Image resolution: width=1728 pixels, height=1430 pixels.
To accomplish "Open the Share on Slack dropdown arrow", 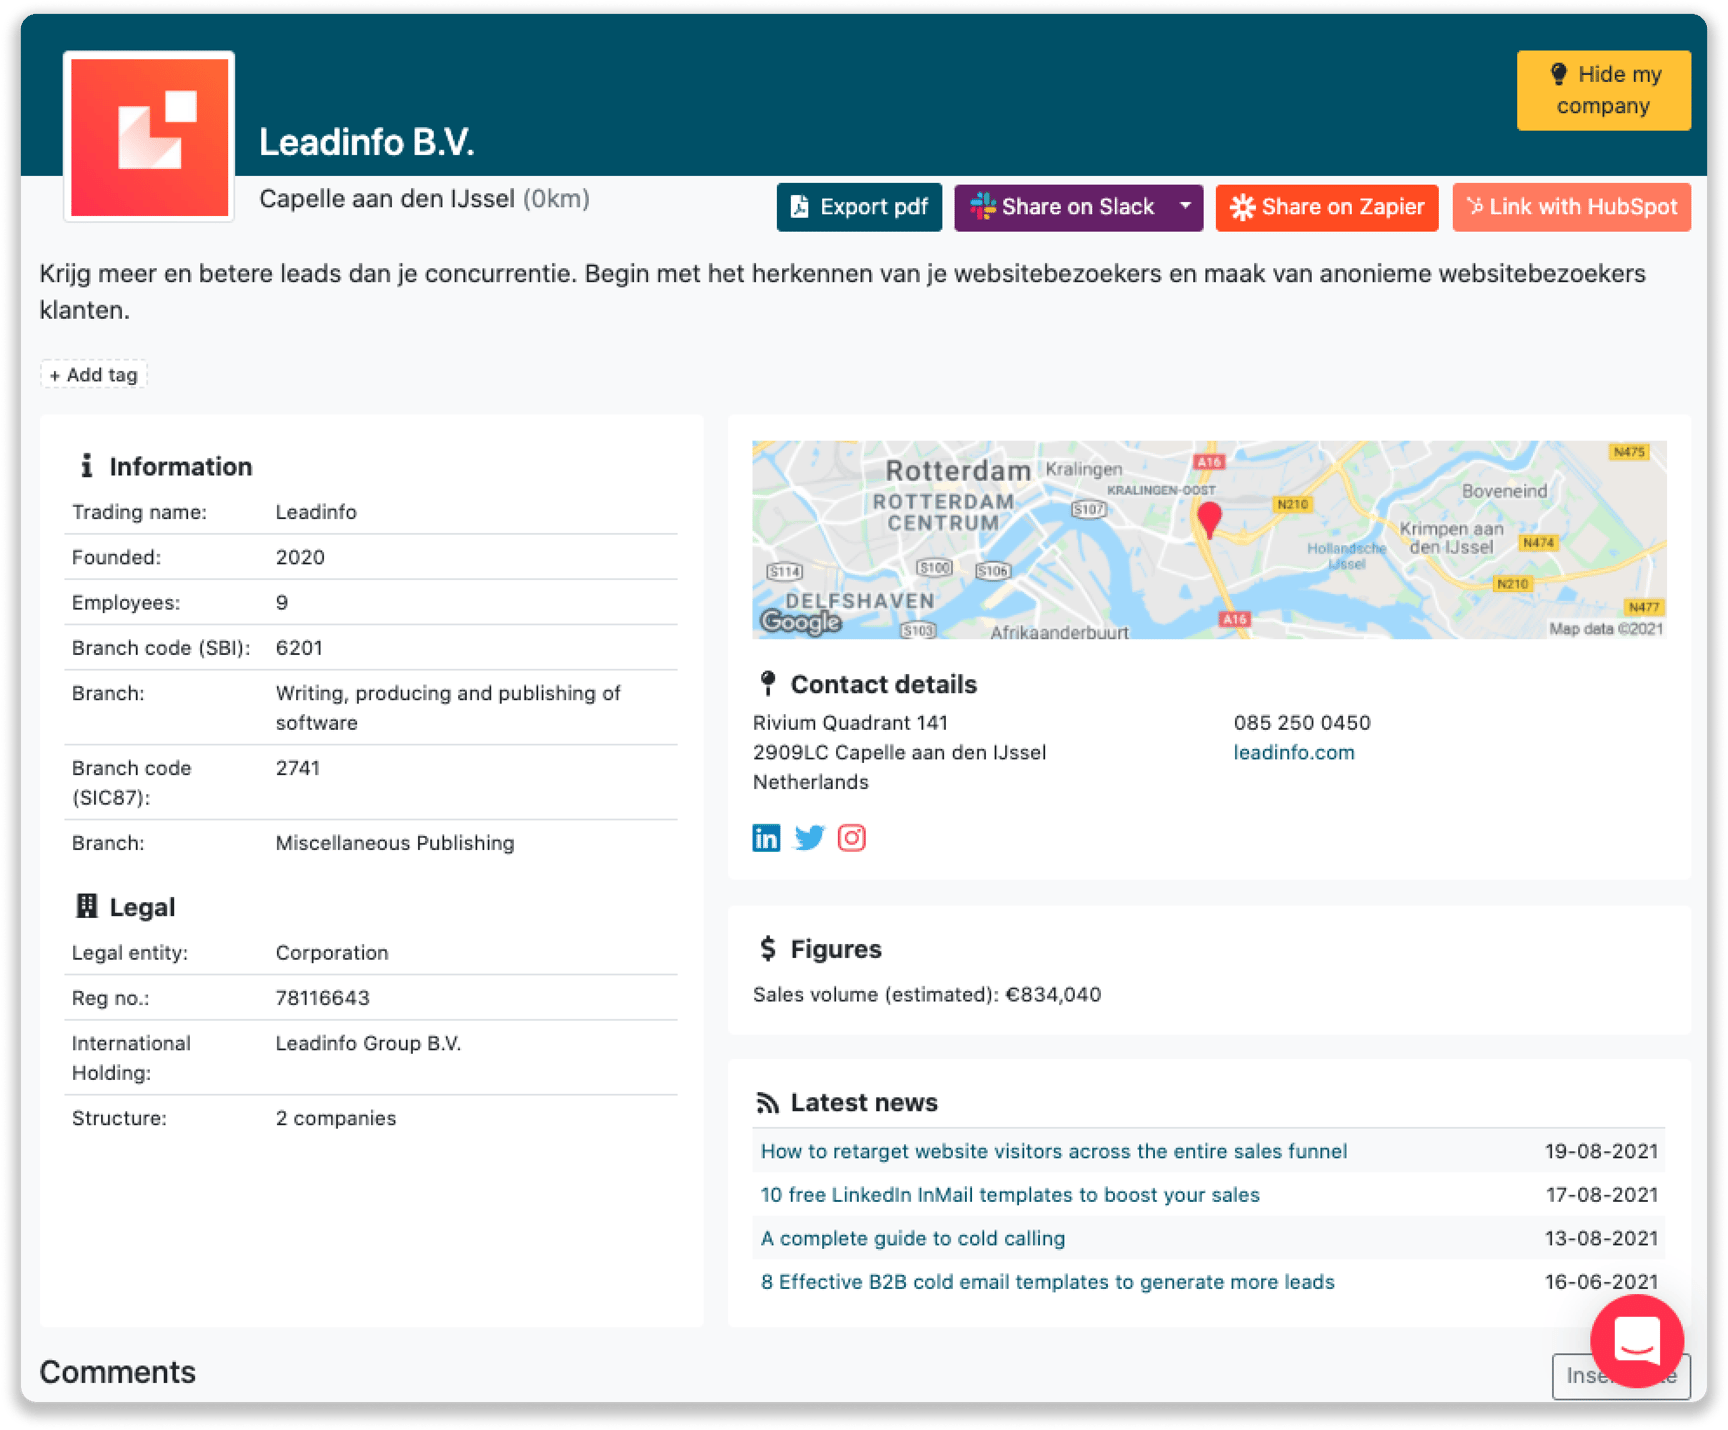I will click(x=1185, y=207).
